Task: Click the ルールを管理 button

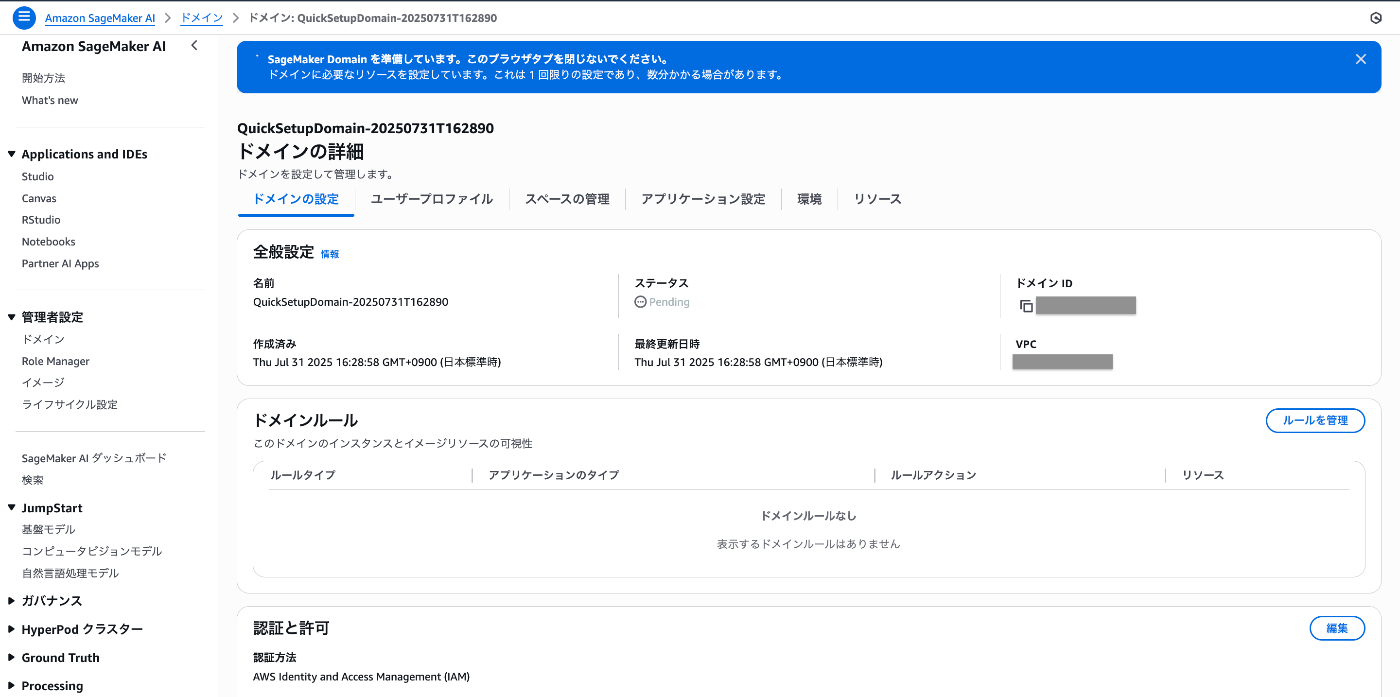Action: [x=1315, y=421]
